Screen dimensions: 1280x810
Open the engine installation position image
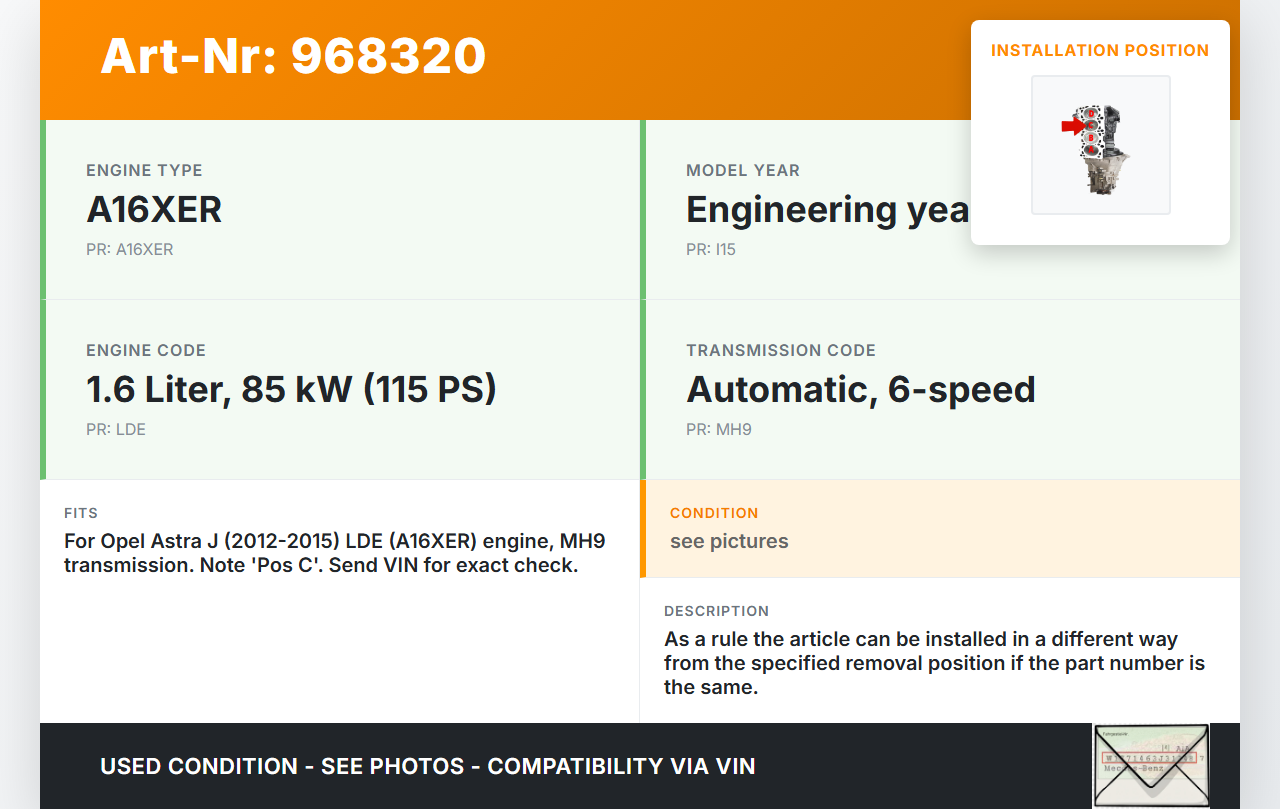pyautogui.click(x=1100, y=145)
